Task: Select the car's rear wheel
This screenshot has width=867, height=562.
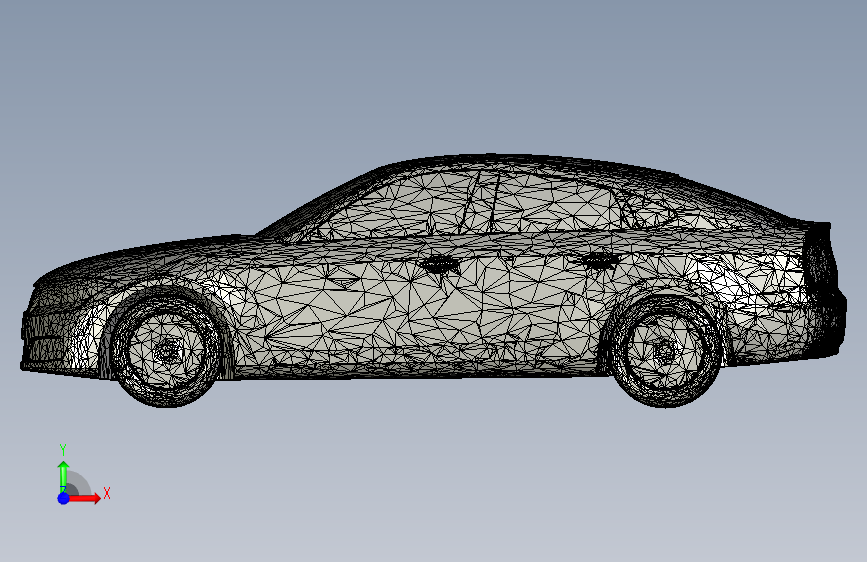Action: tap(665, 352)
